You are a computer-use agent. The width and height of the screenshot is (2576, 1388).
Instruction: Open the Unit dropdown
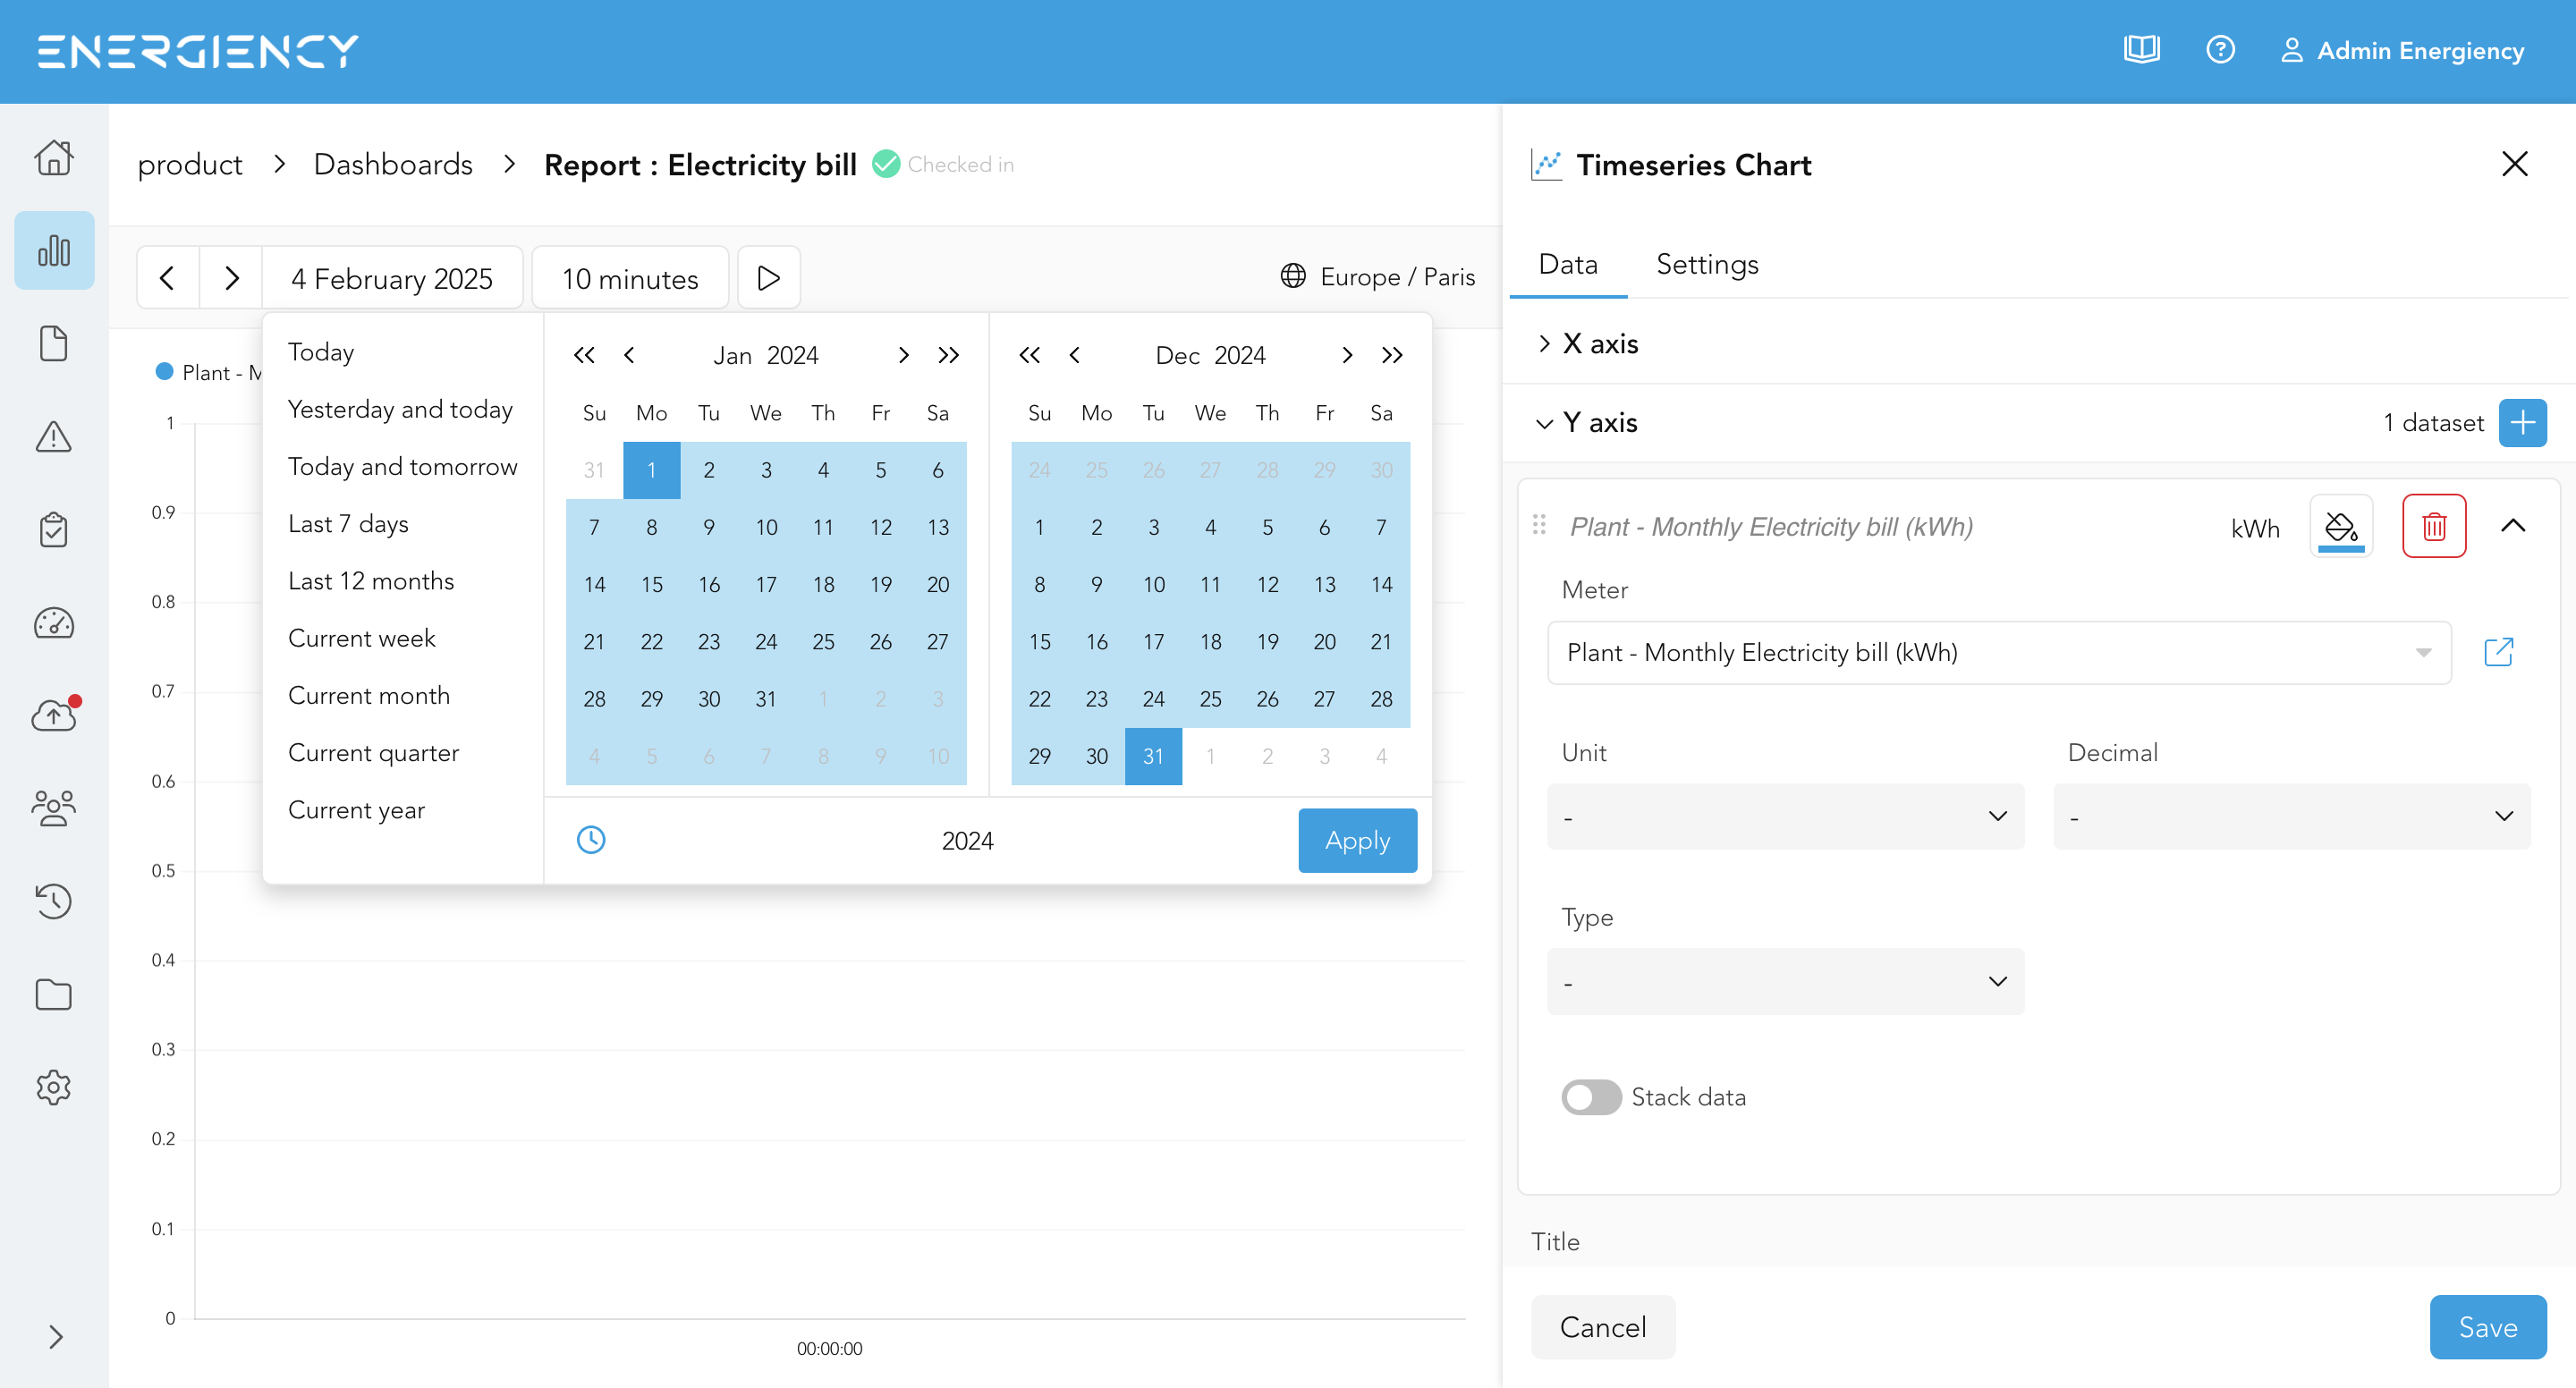[x=1785, y=816]
